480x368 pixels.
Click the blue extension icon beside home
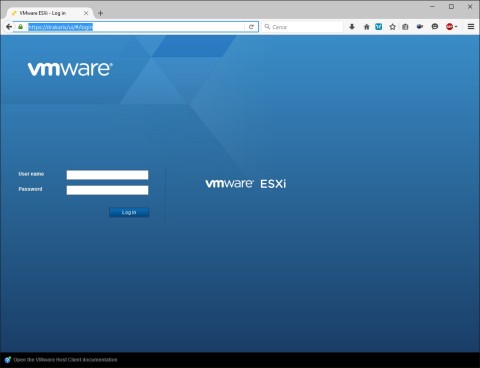pyautogui.click(x=379, y=27)
